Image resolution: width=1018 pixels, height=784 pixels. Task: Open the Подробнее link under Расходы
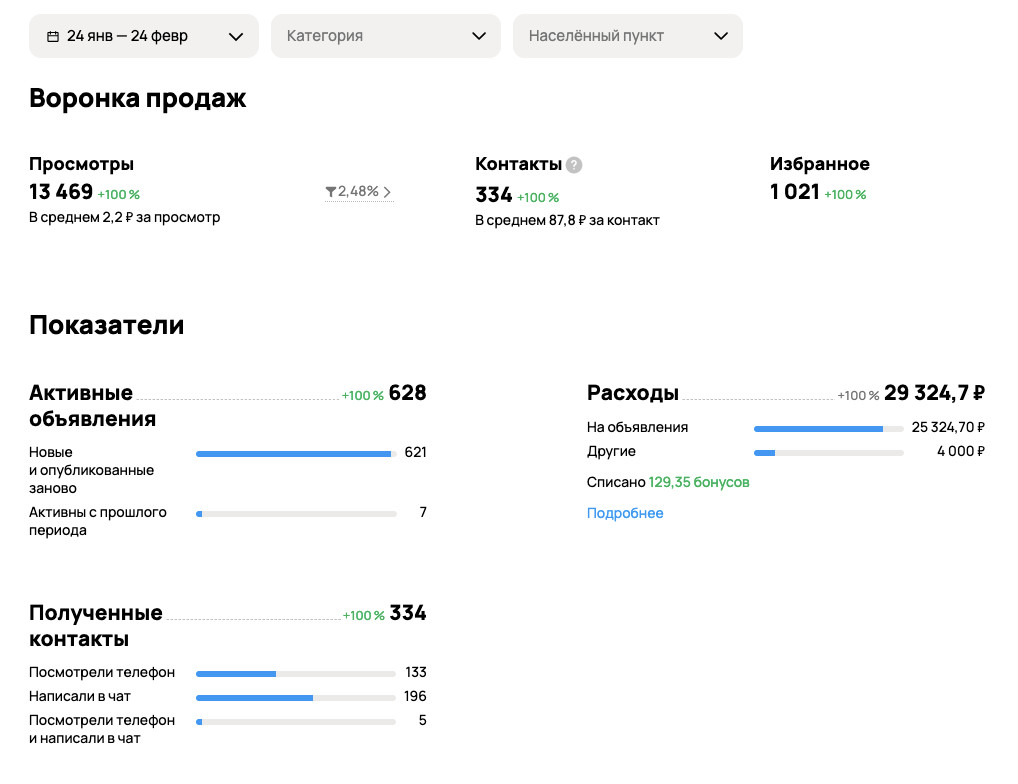click(x=625, y=513)
